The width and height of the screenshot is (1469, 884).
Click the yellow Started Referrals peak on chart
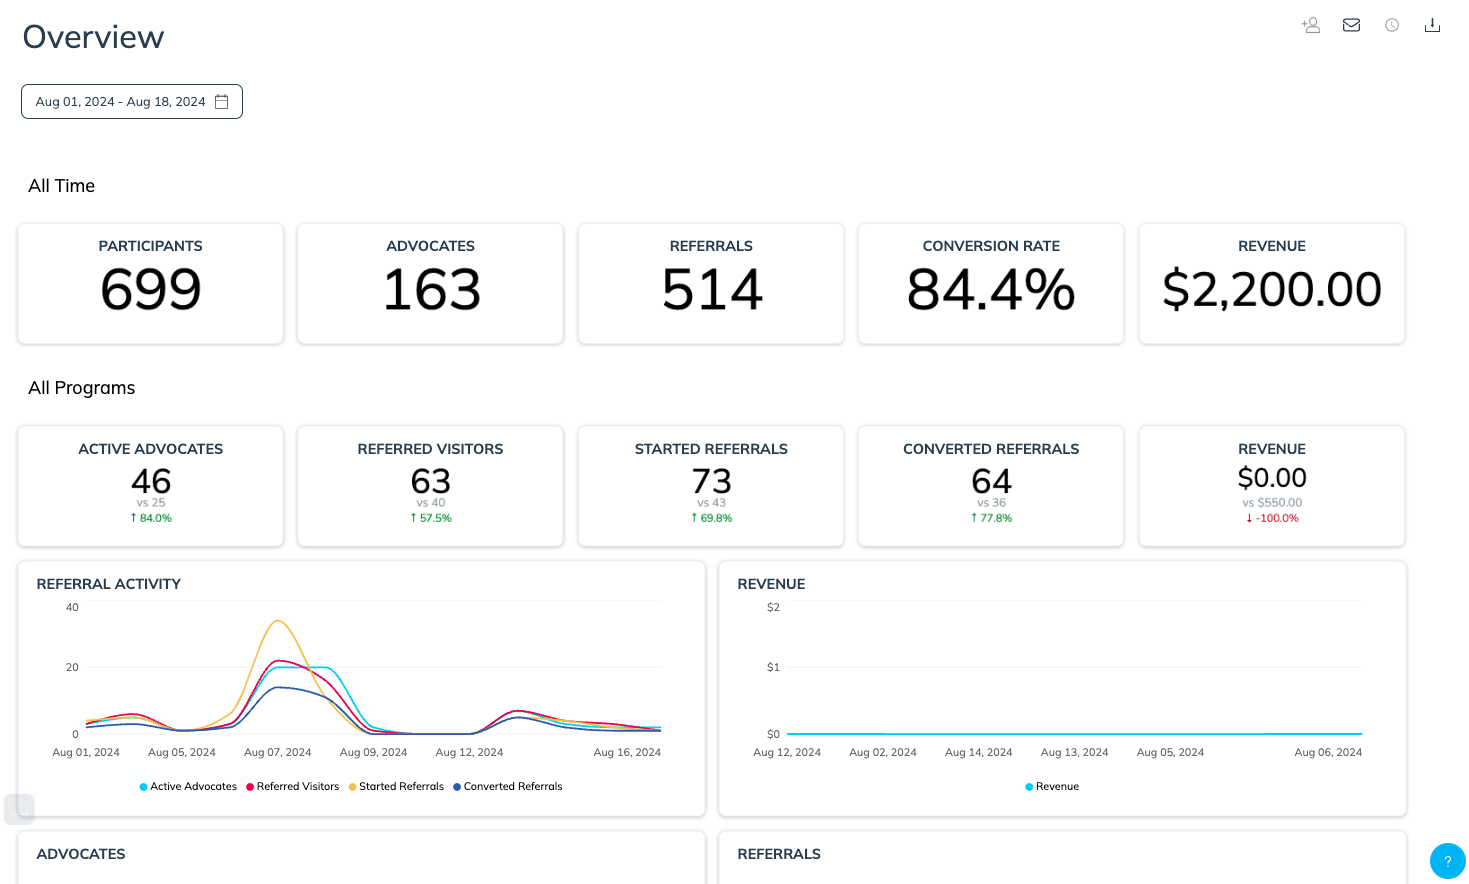[278, 621]
